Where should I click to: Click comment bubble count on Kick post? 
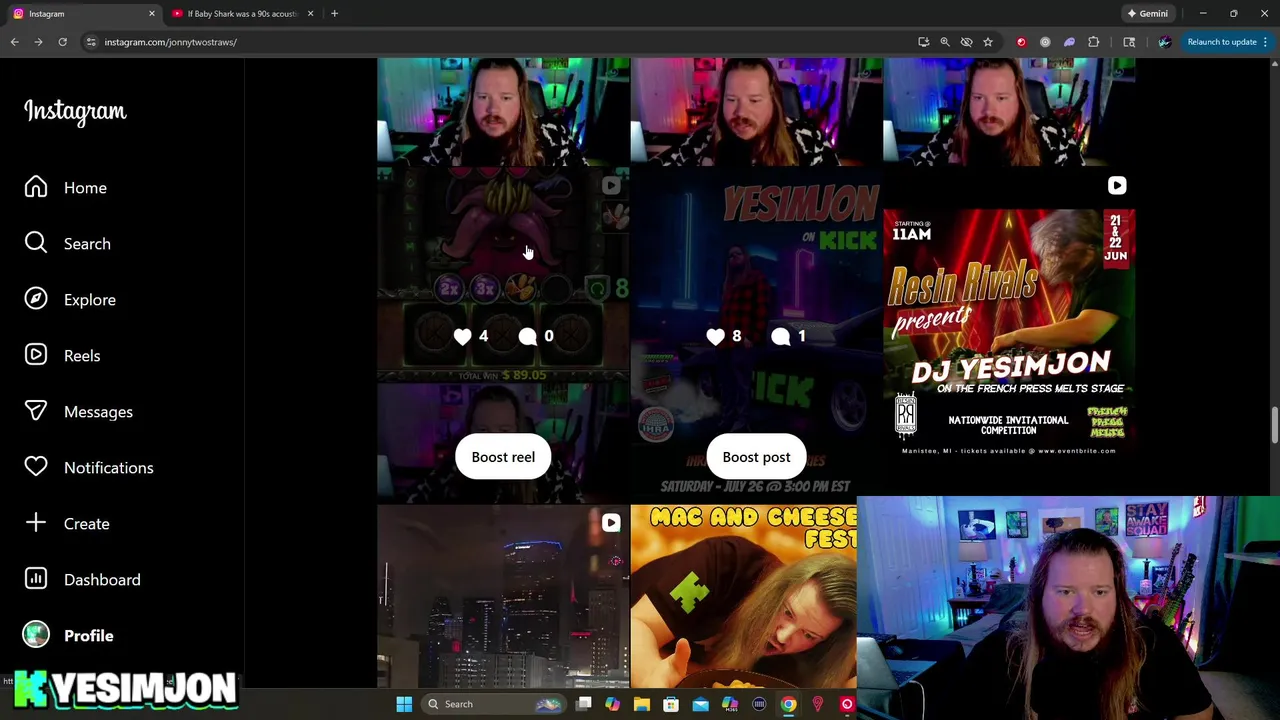[x=789, y=337]
